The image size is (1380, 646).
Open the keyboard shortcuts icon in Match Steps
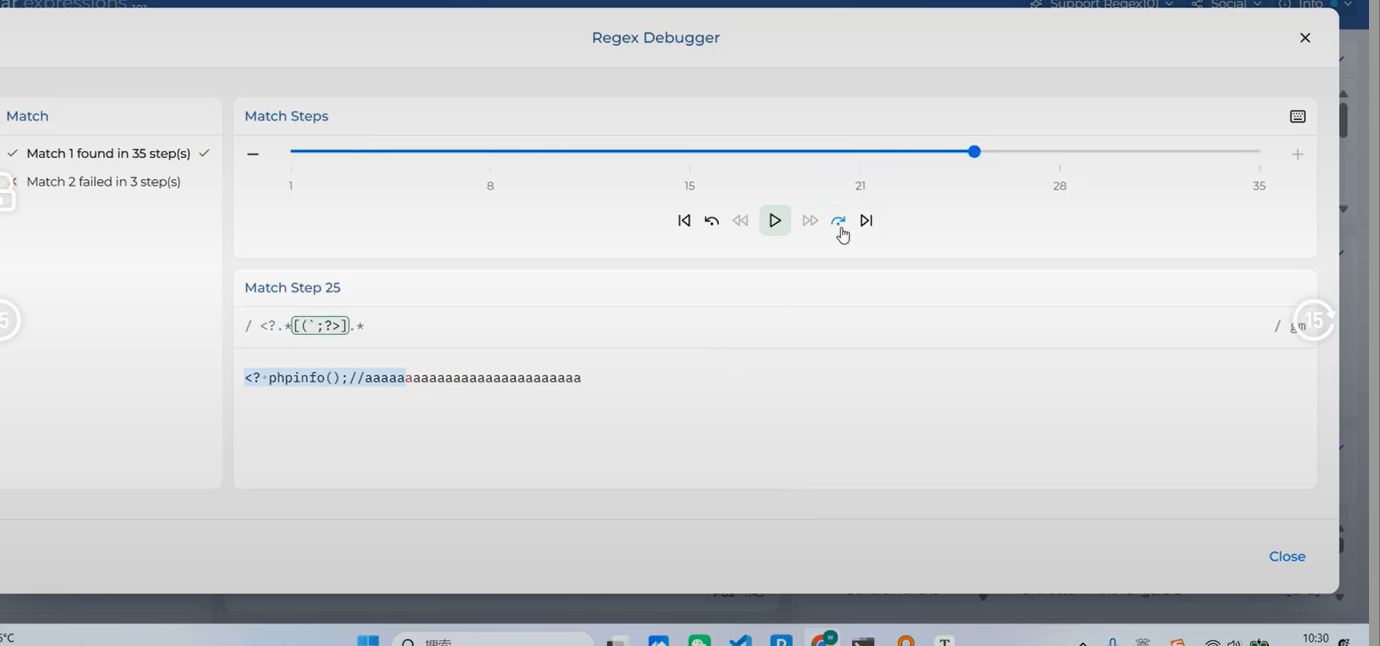pyautogui.click(x=1297, y=116)
